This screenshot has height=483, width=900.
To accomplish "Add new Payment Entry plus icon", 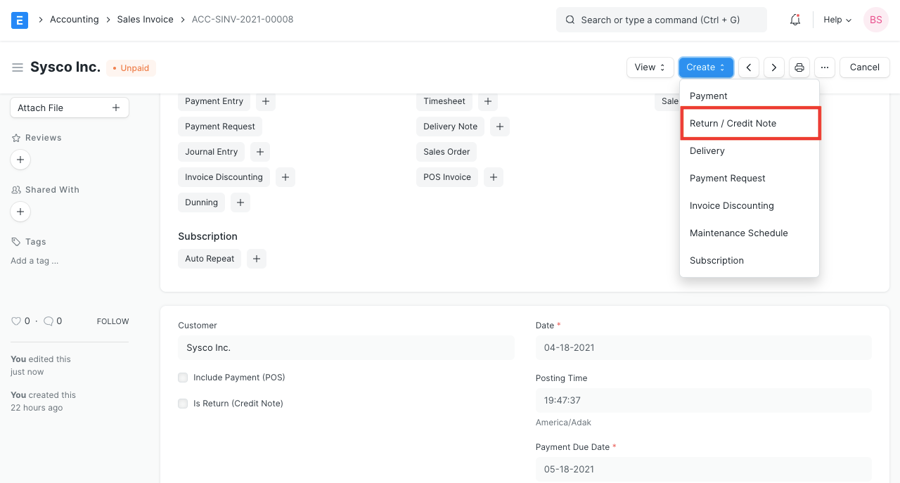I will point(266,101).
